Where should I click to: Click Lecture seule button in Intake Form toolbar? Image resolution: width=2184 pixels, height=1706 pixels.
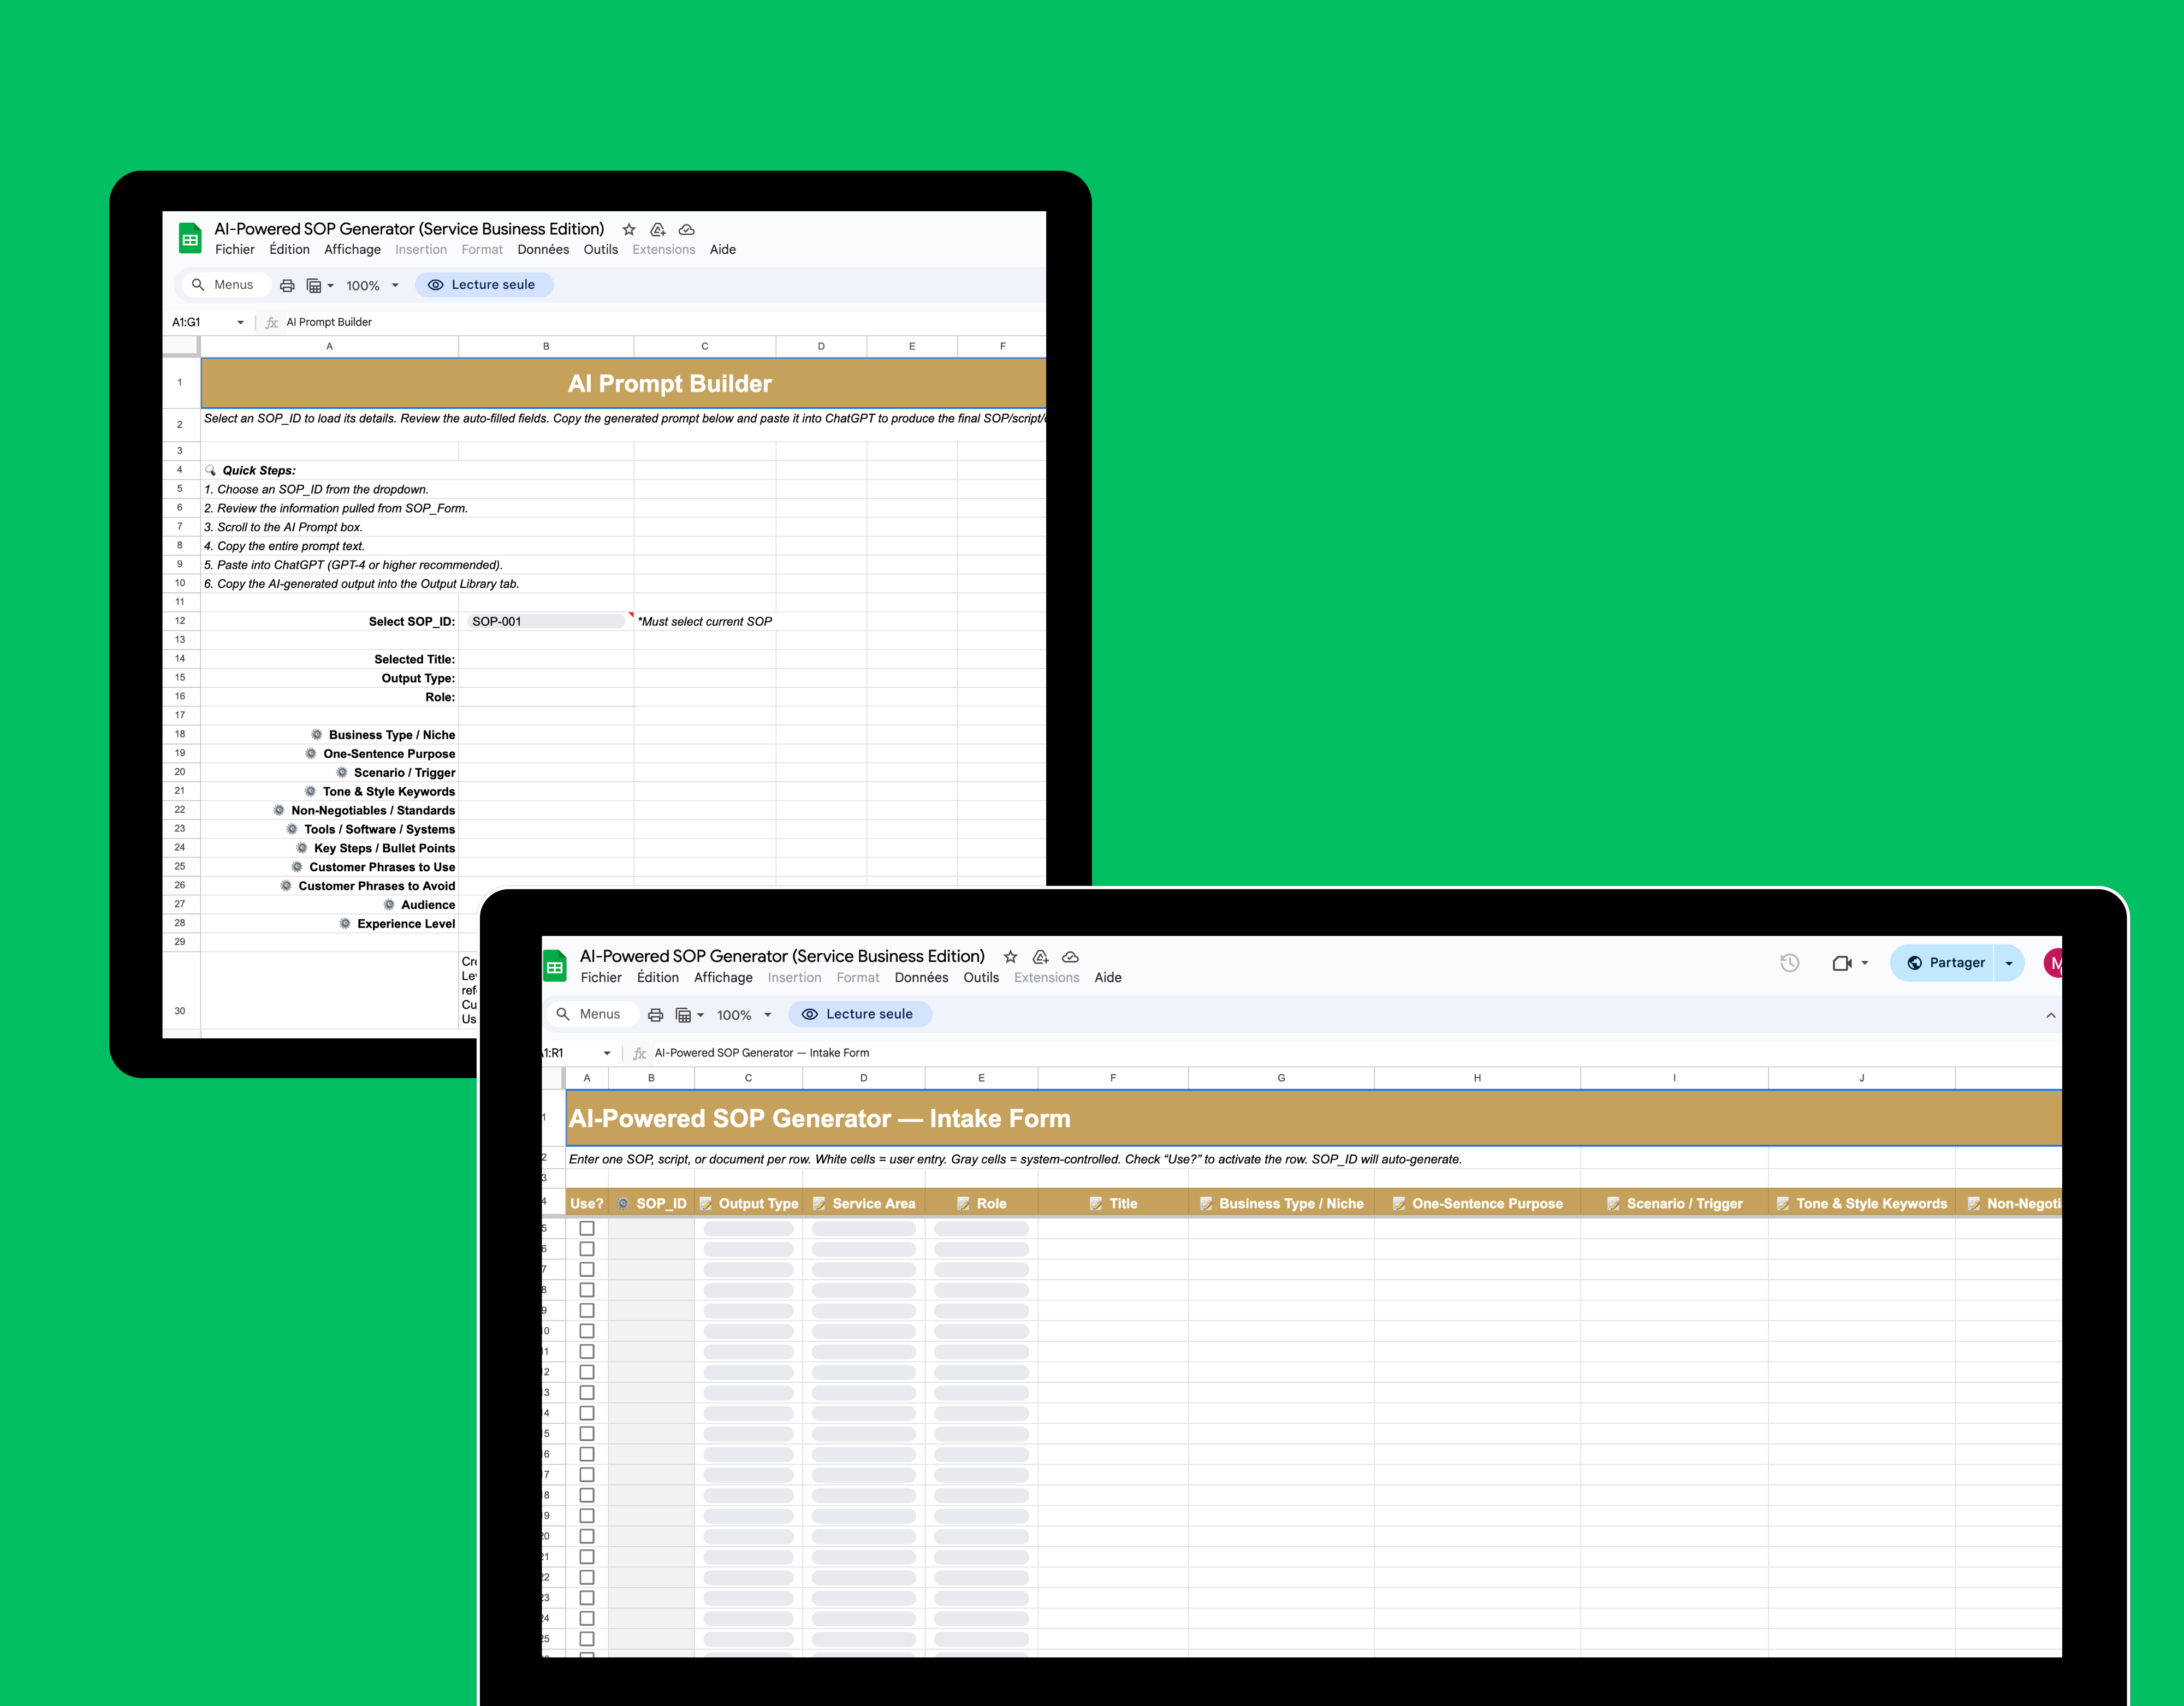[x=860, y=1014]
